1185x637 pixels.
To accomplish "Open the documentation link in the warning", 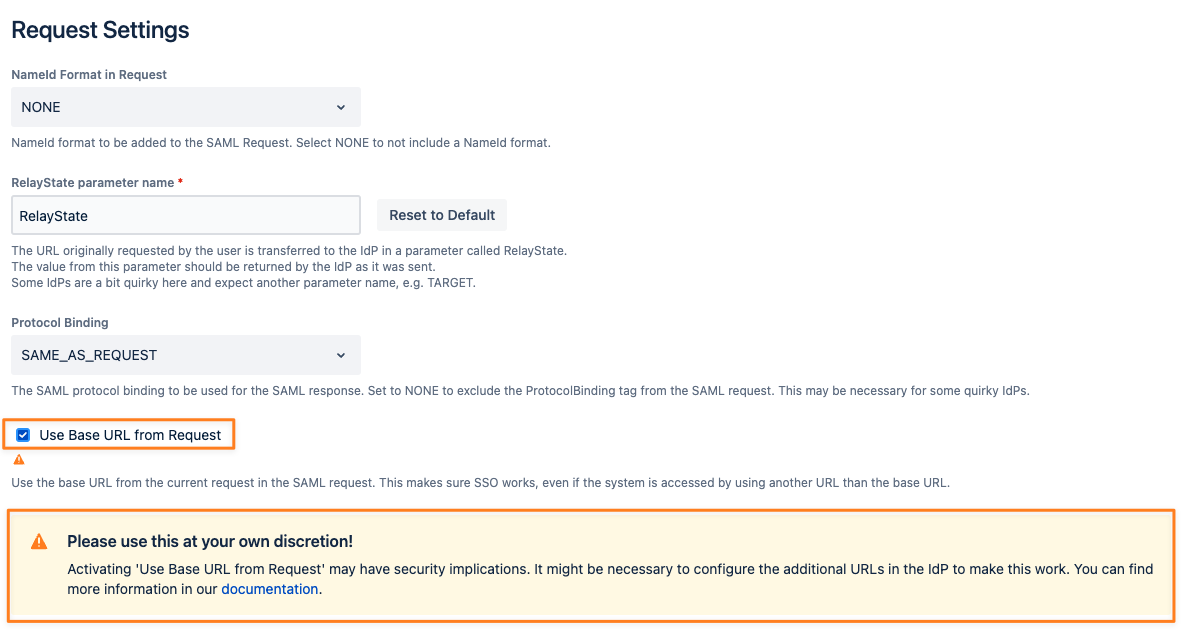I will point(269,589).
